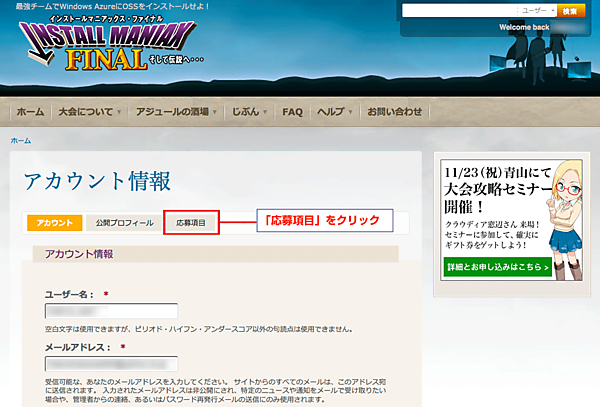
Task: Click the 詳細とお申し込みはこちら green button
Action: point(497,267)
